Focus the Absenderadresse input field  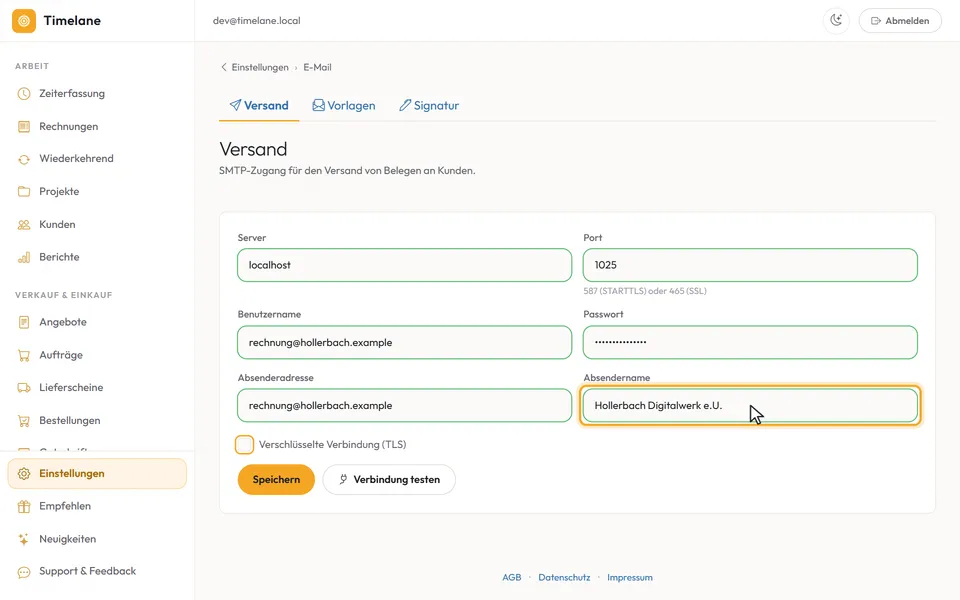pyautogui.click(x=405, y=405)
